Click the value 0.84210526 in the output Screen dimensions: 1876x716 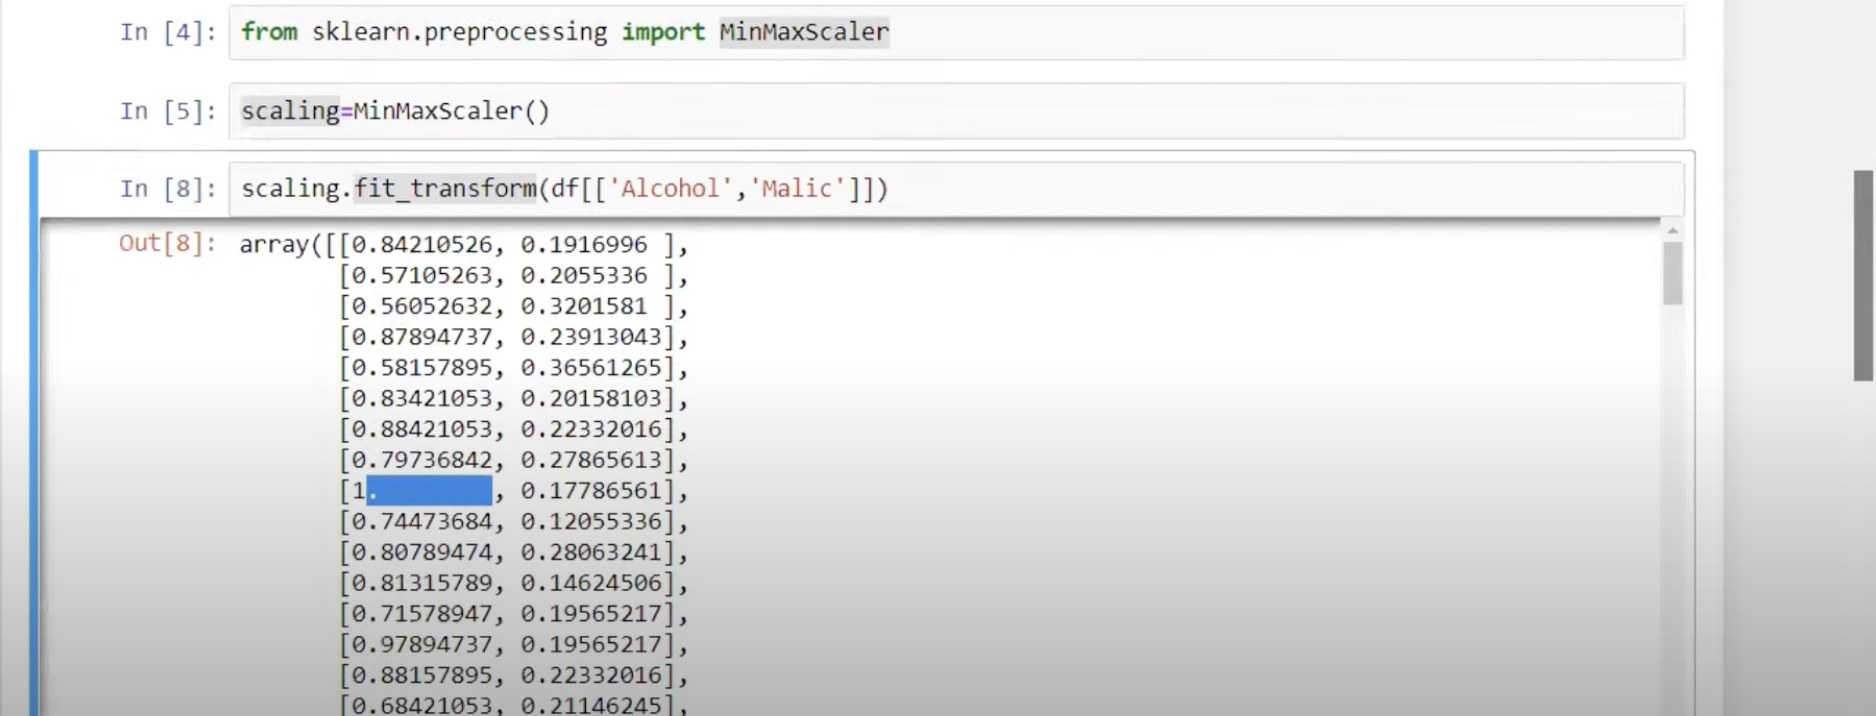point(422,245)
